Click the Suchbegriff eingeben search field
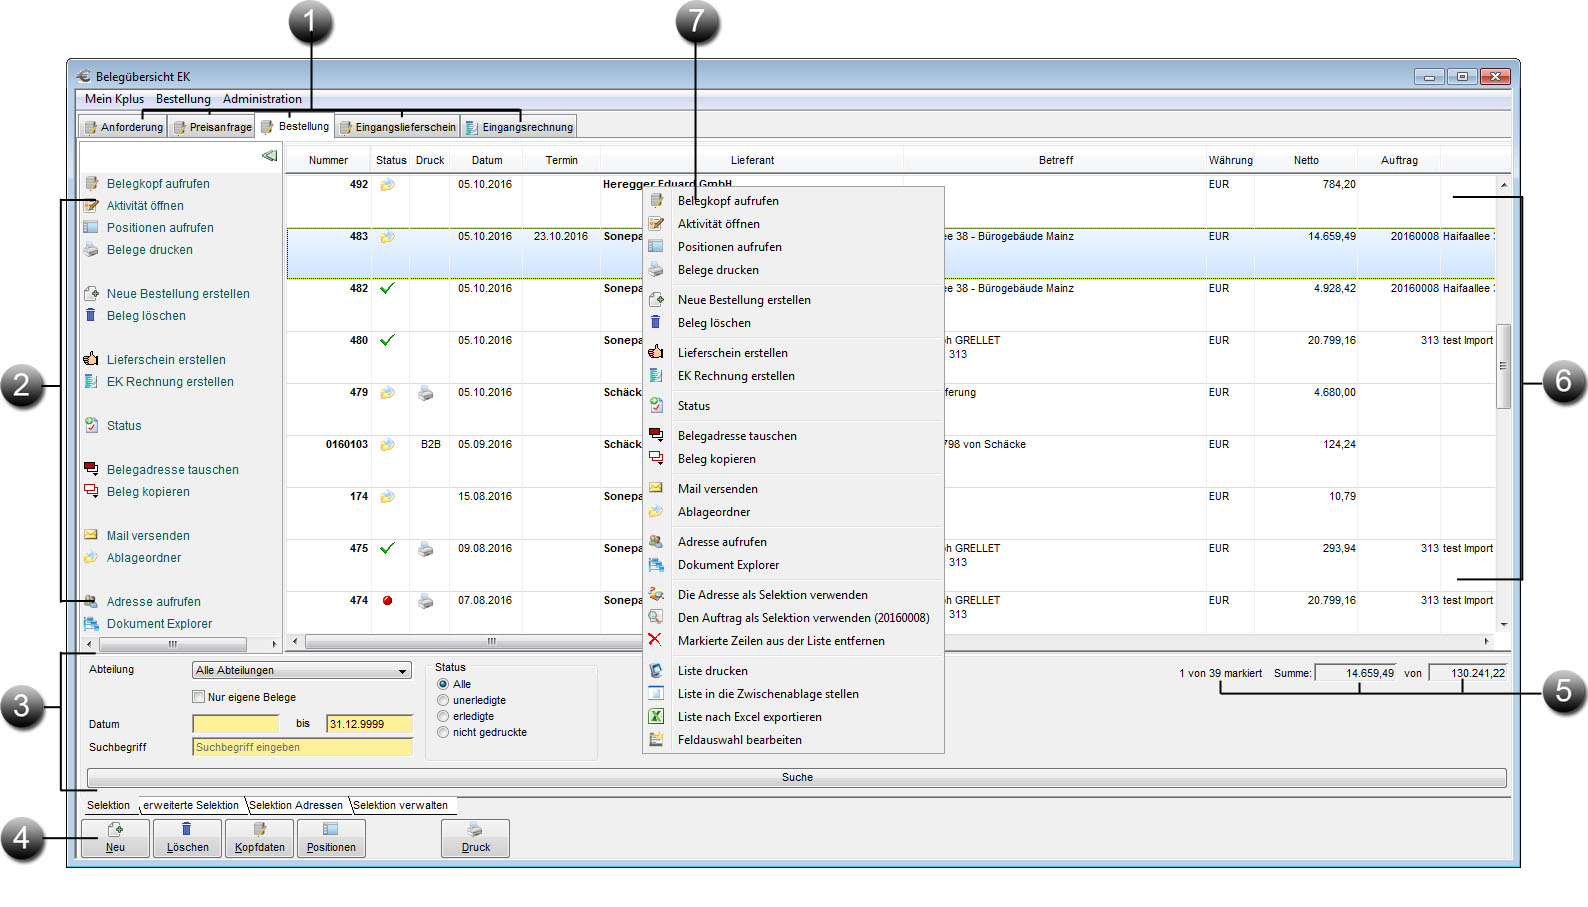This screenshot has width=1588, height=907. [302, 747]
